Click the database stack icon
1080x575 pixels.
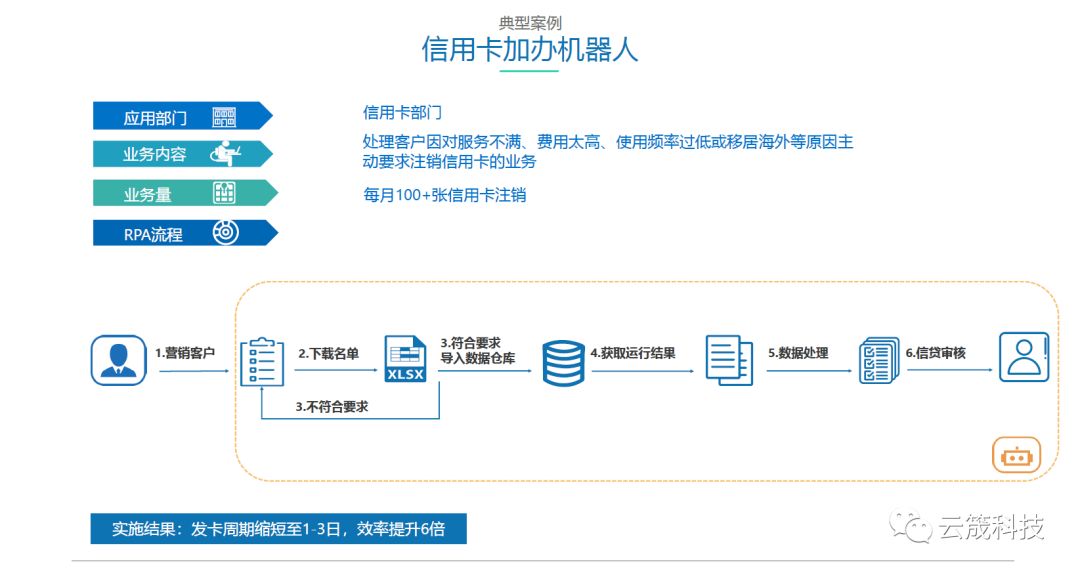coord(563,362)
